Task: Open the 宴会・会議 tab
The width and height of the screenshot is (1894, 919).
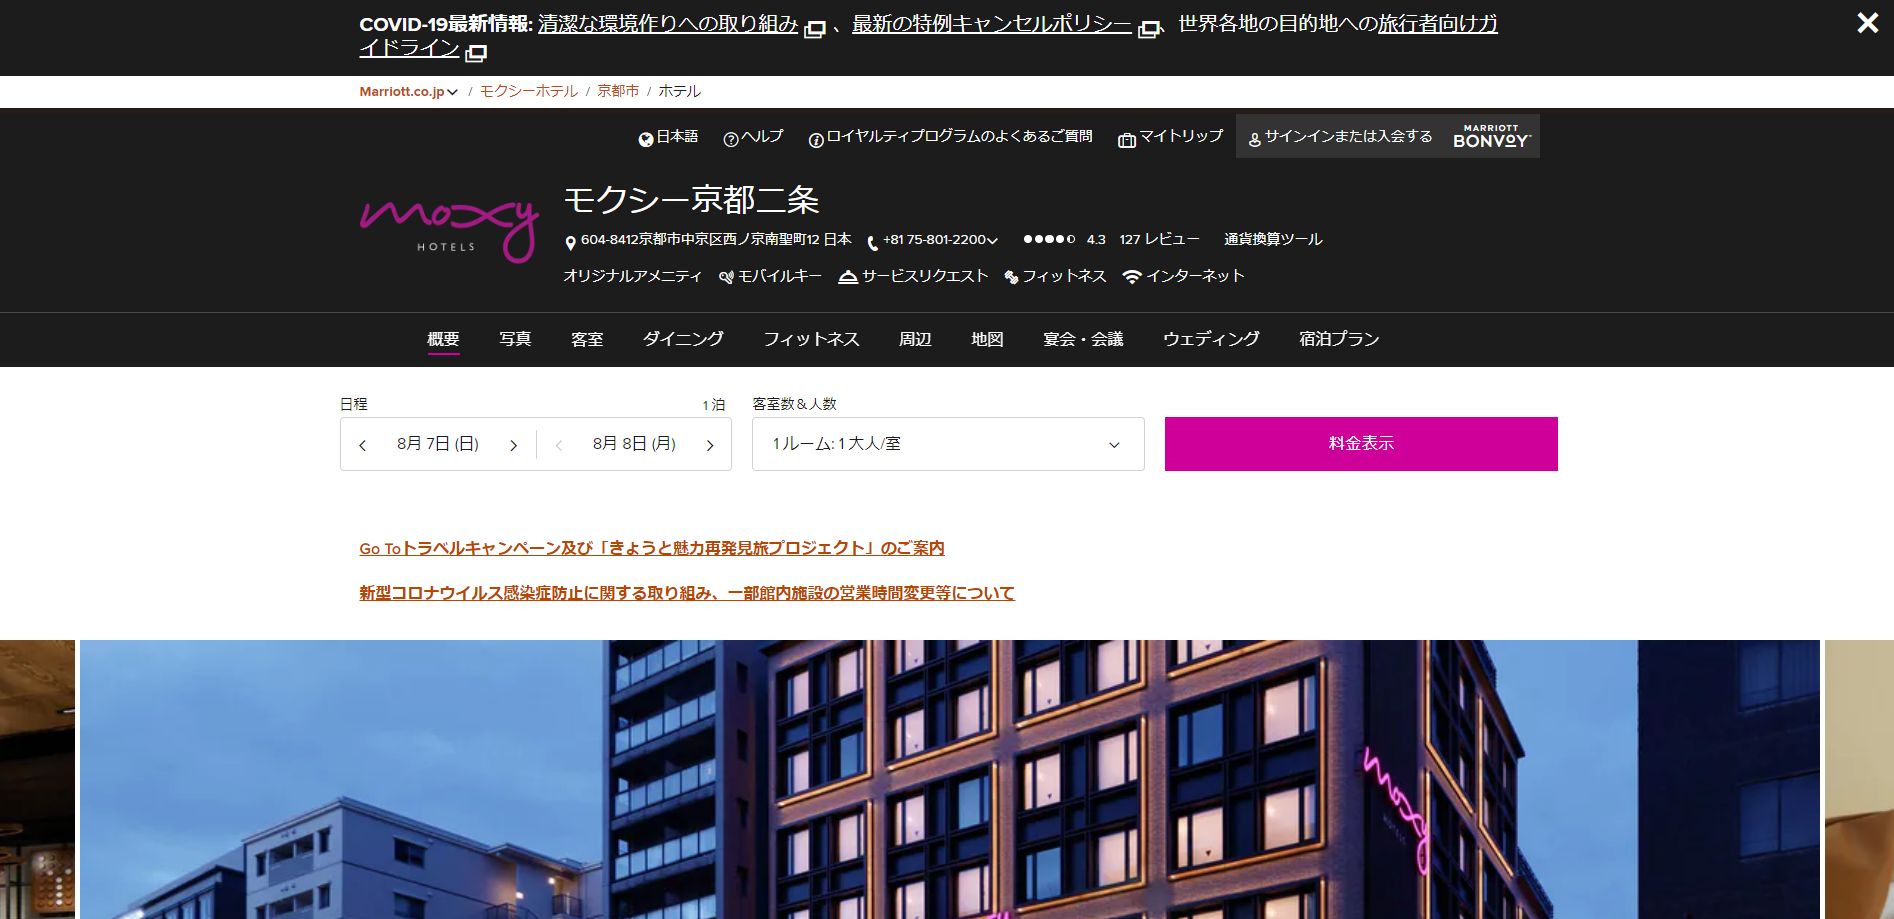Action: pyautogui.click(x=1083, y=339)
